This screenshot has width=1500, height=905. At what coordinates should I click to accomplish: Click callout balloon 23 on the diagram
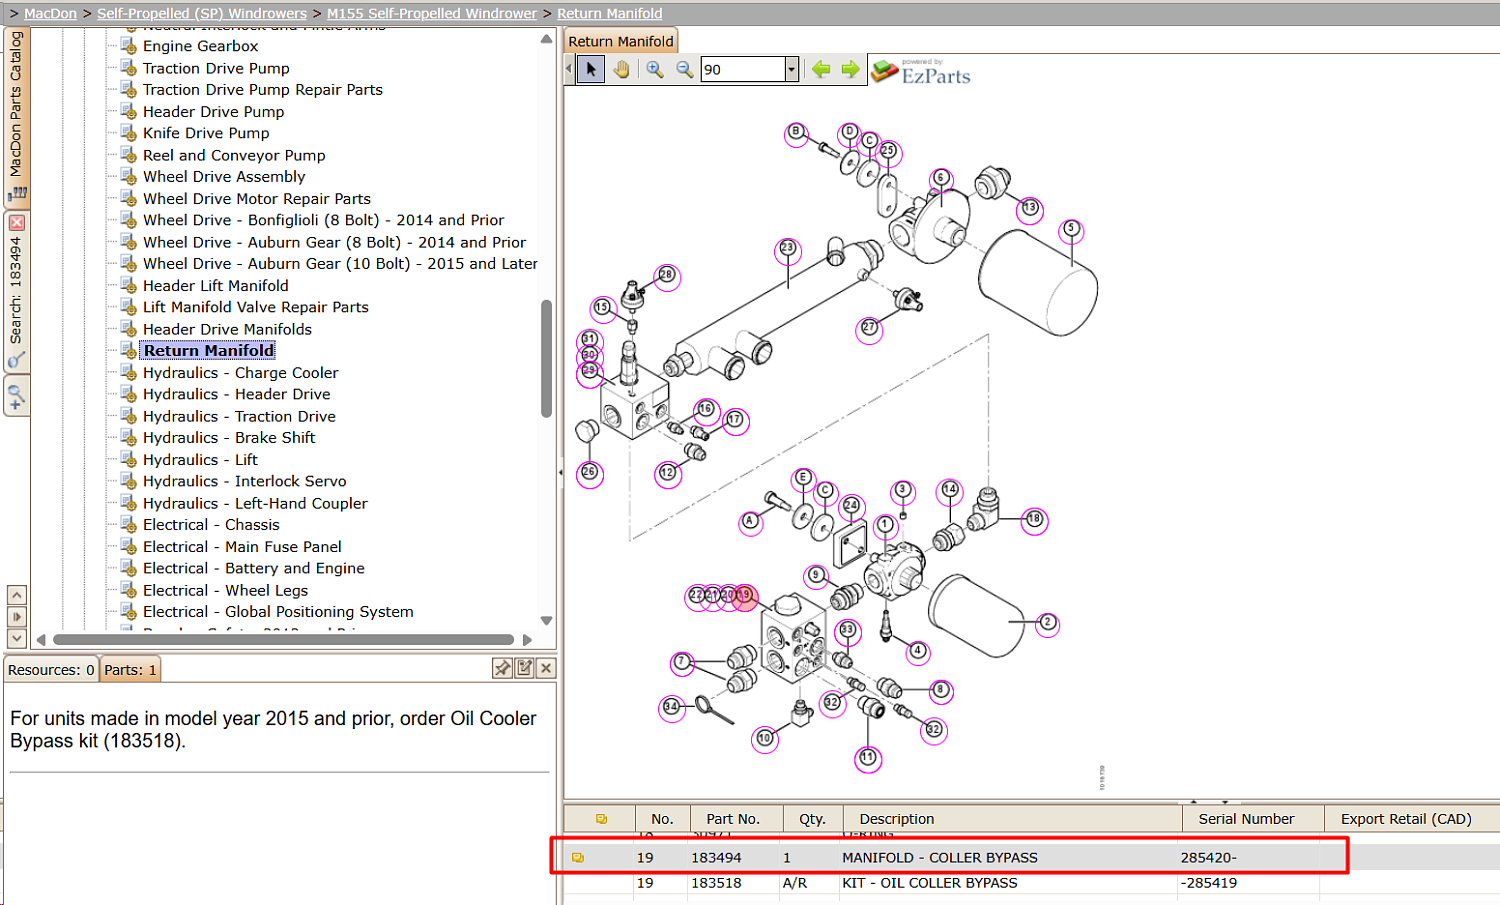coord(788,248)
